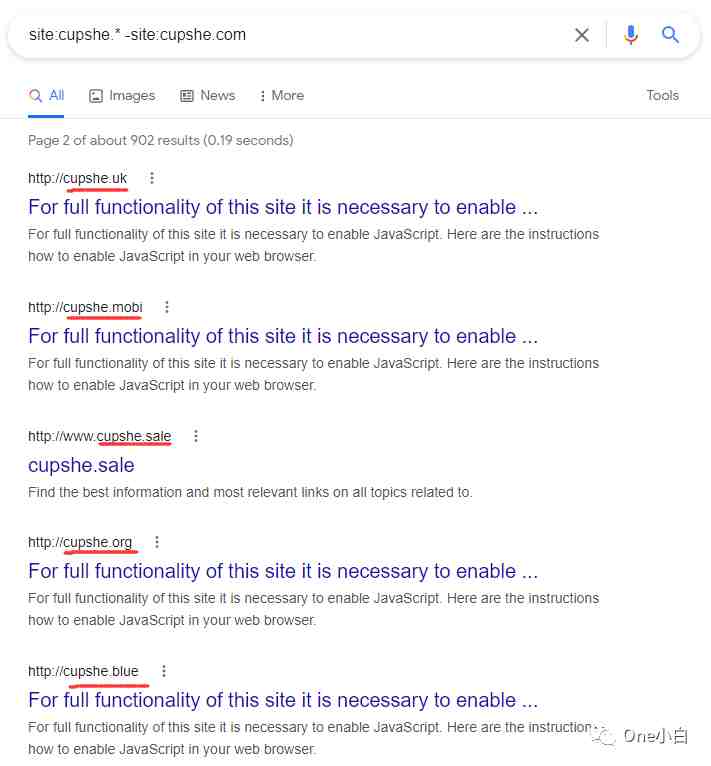Screen dimensions: 711x766
Task: Switch to the News tab
Action: click(208, 95)
